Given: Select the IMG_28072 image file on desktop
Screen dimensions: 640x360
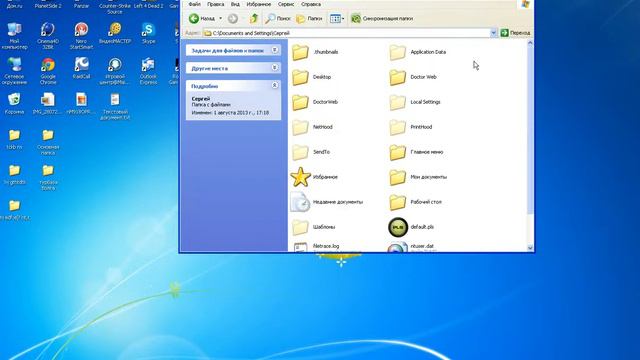Looking at the screenshot, I should click(x=48, y=104).
